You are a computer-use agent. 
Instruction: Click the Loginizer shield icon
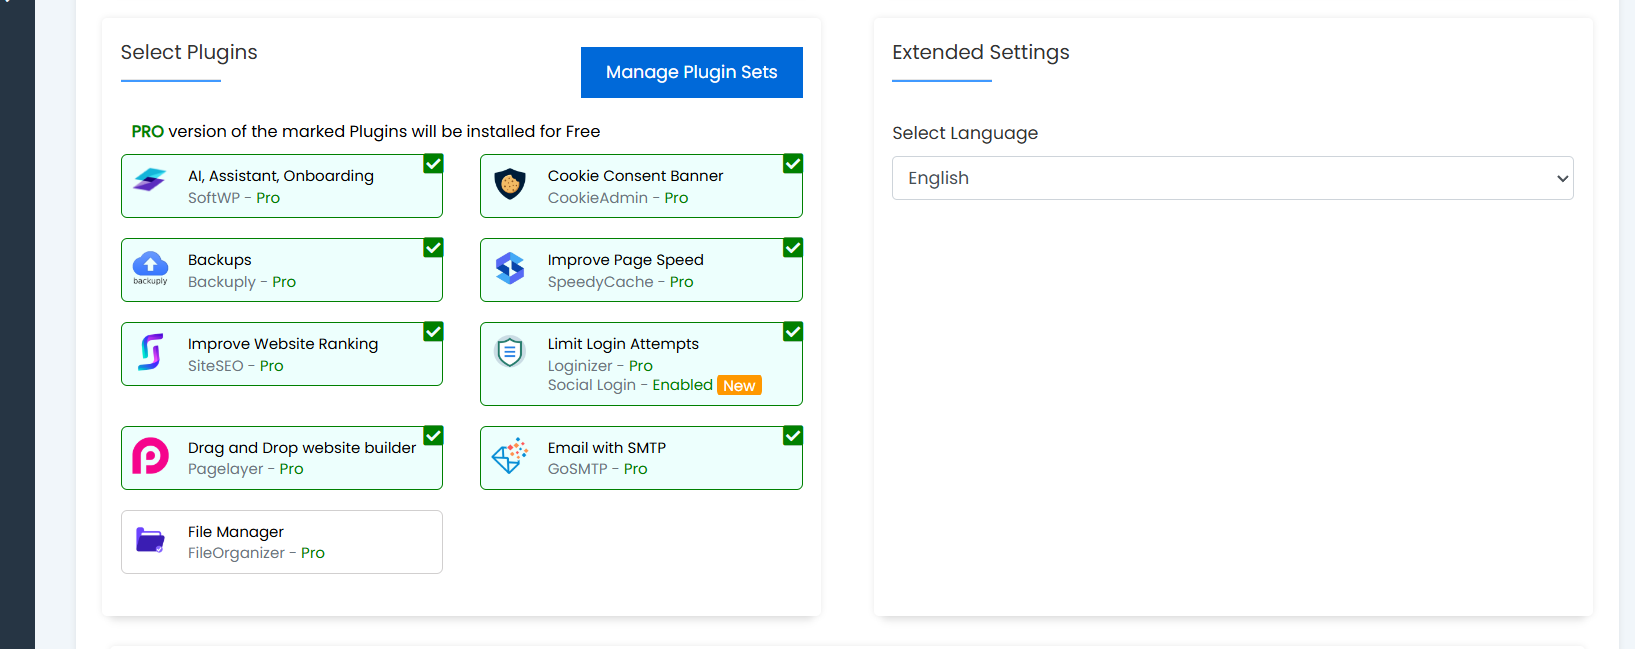(x=510, y=351)
